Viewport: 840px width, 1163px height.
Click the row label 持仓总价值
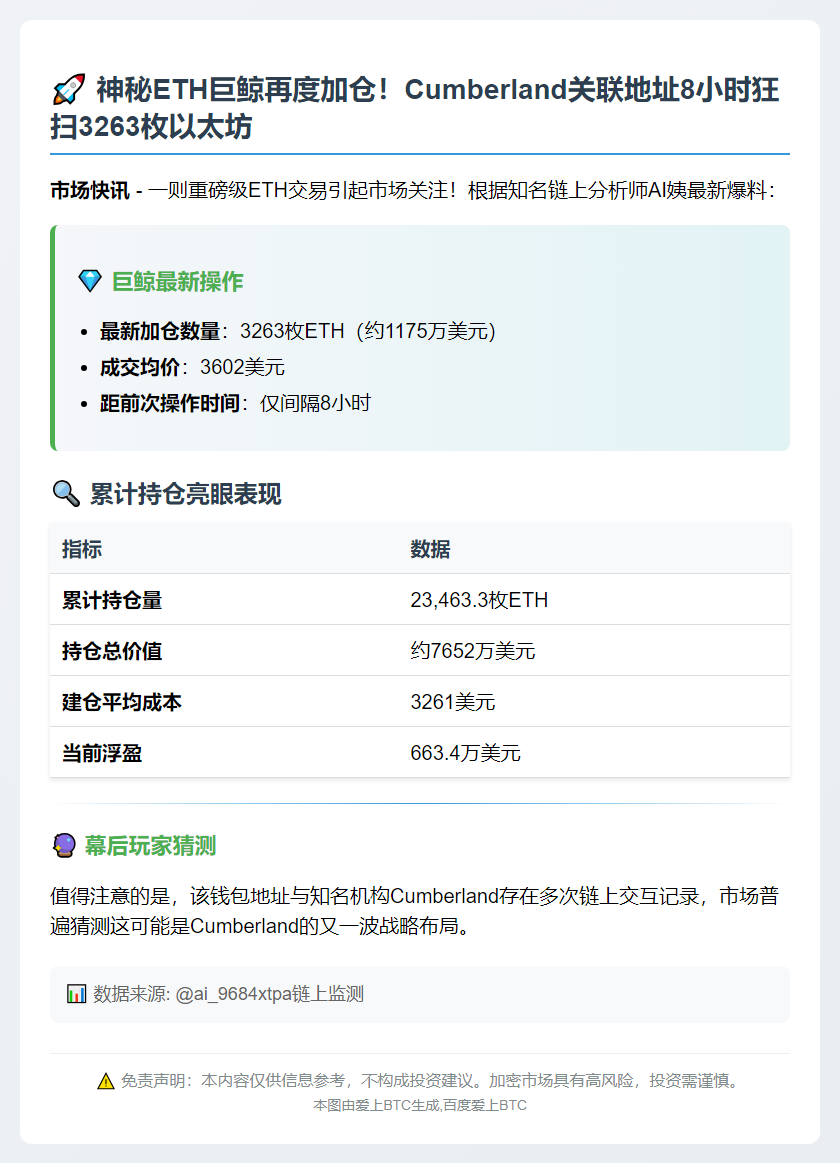112,651
